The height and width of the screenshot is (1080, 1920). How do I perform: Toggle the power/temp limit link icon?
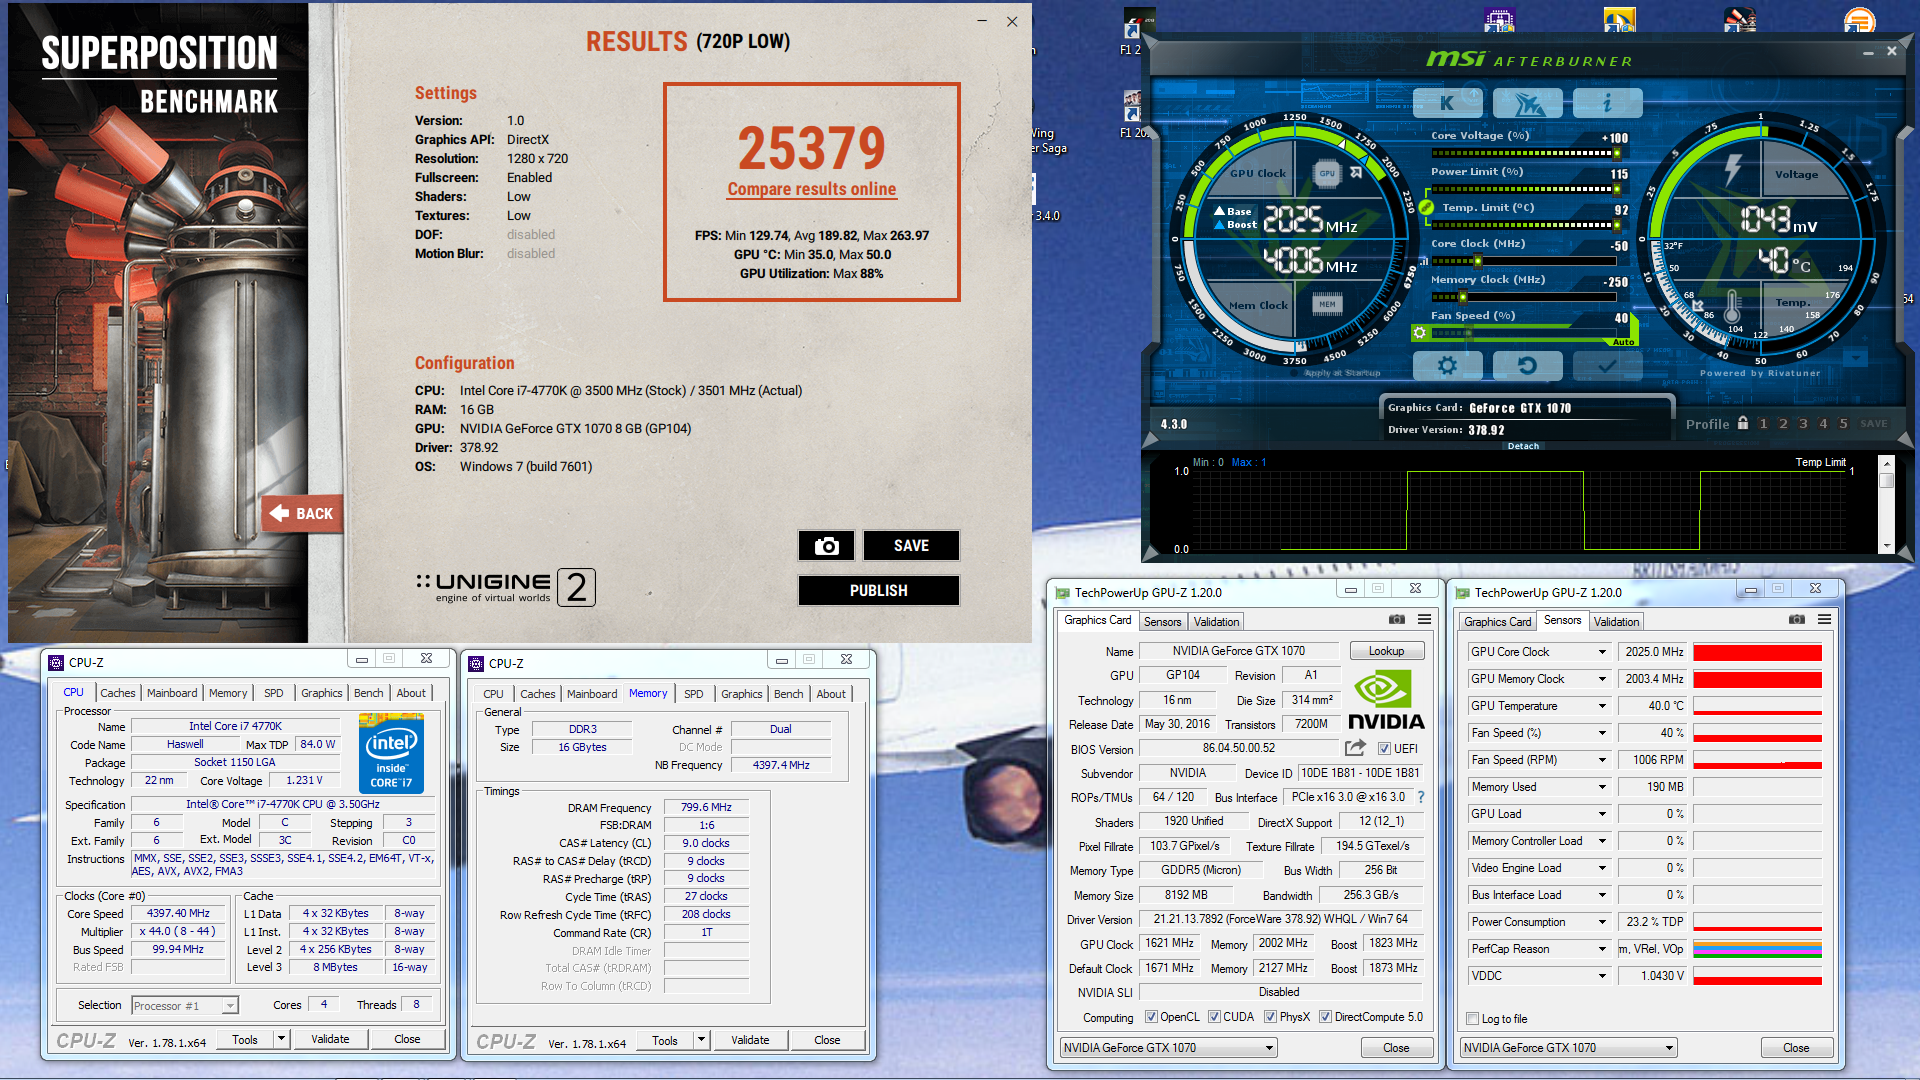1426,207
